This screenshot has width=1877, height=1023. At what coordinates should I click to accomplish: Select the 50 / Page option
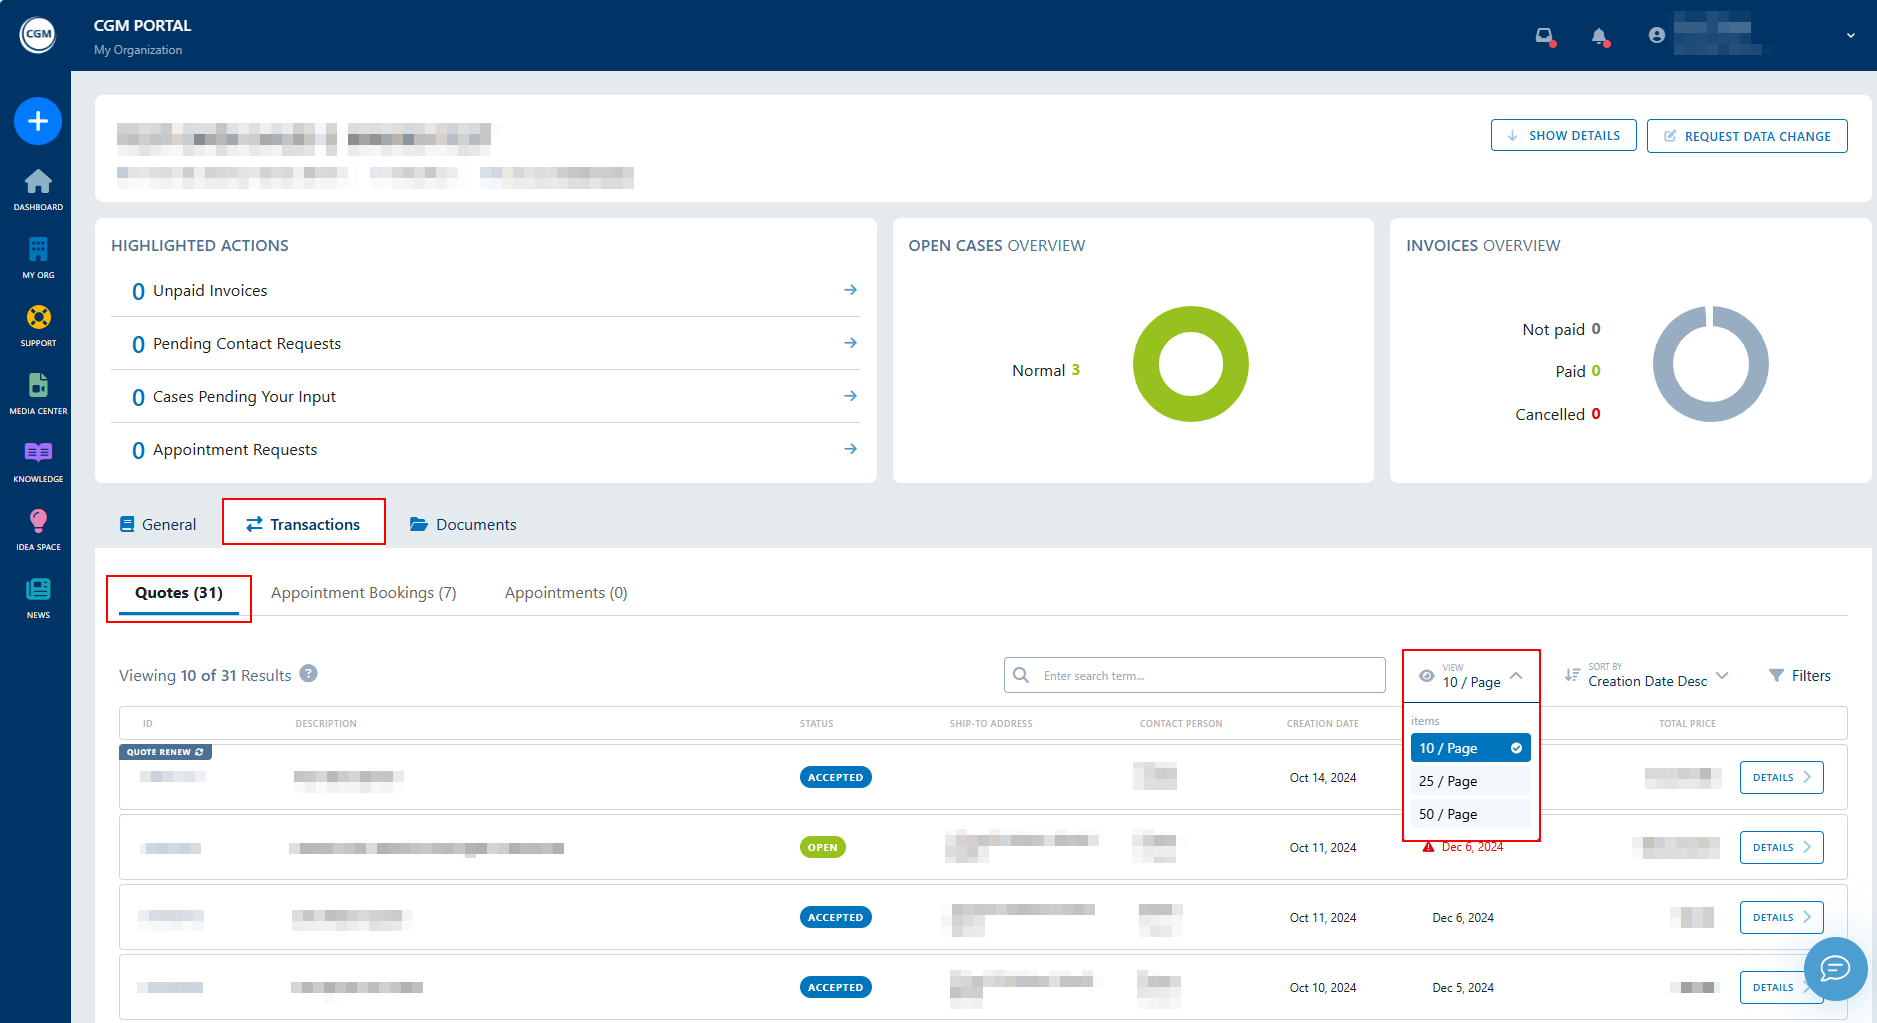(x=1470, y=814)
